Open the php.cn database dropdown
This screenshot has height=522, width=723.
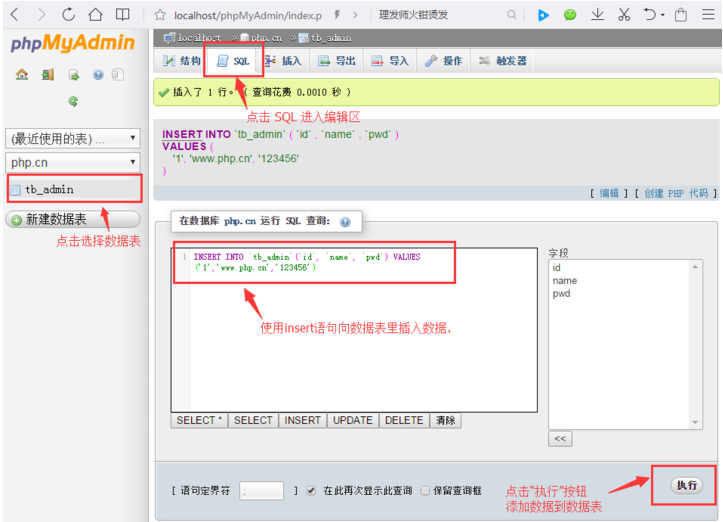[x=73, y=162]
